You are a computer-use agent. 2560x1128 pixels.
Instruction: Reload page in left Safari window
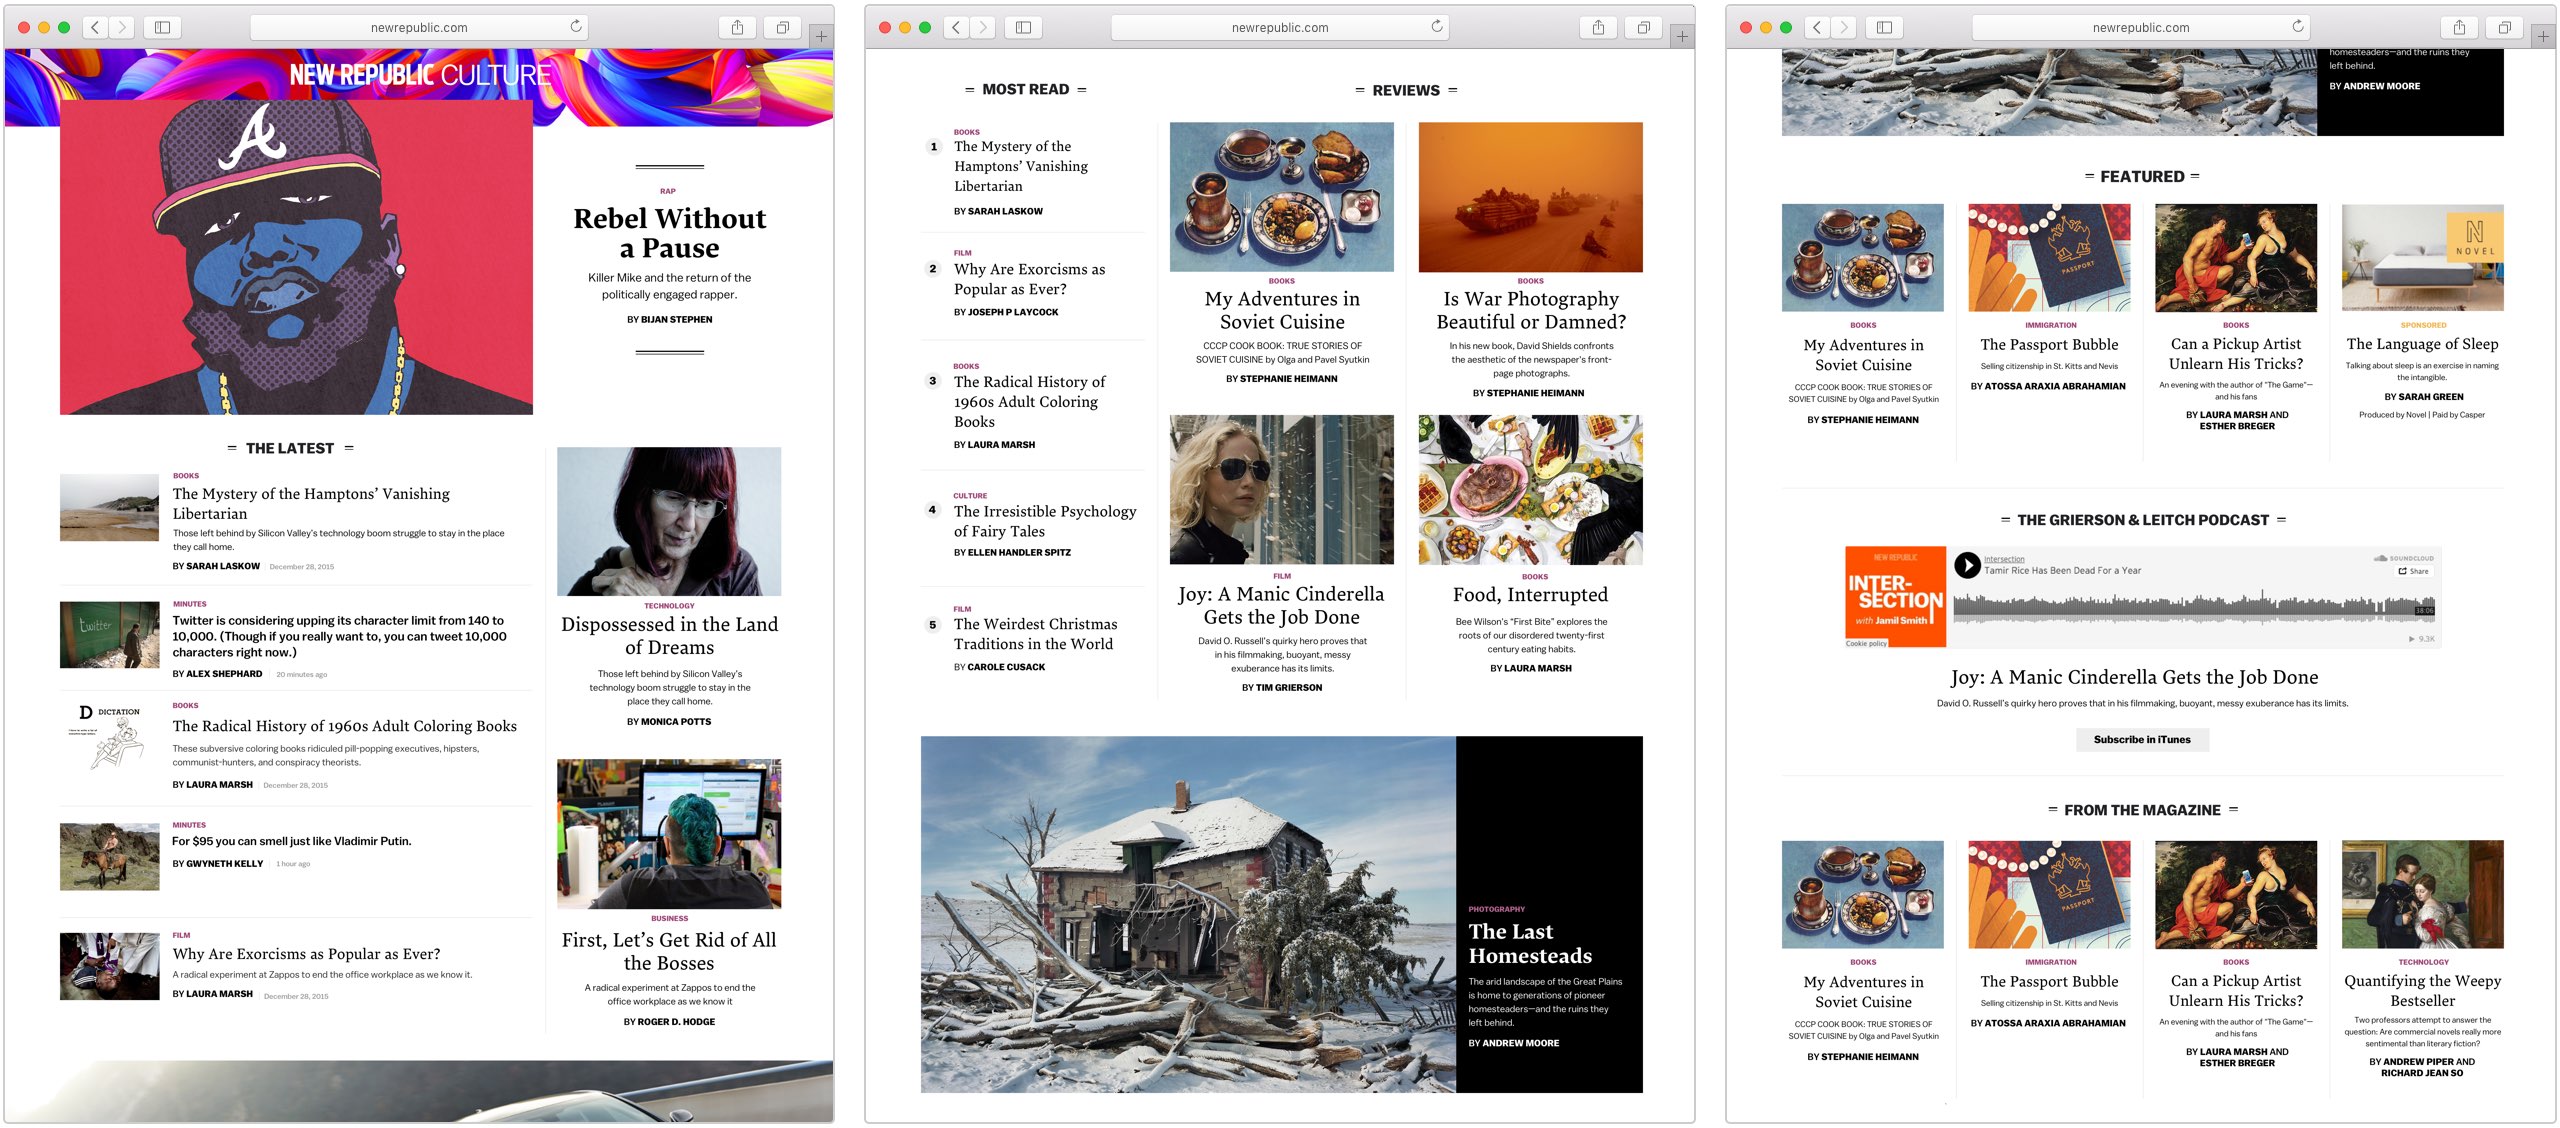[576, 27]
